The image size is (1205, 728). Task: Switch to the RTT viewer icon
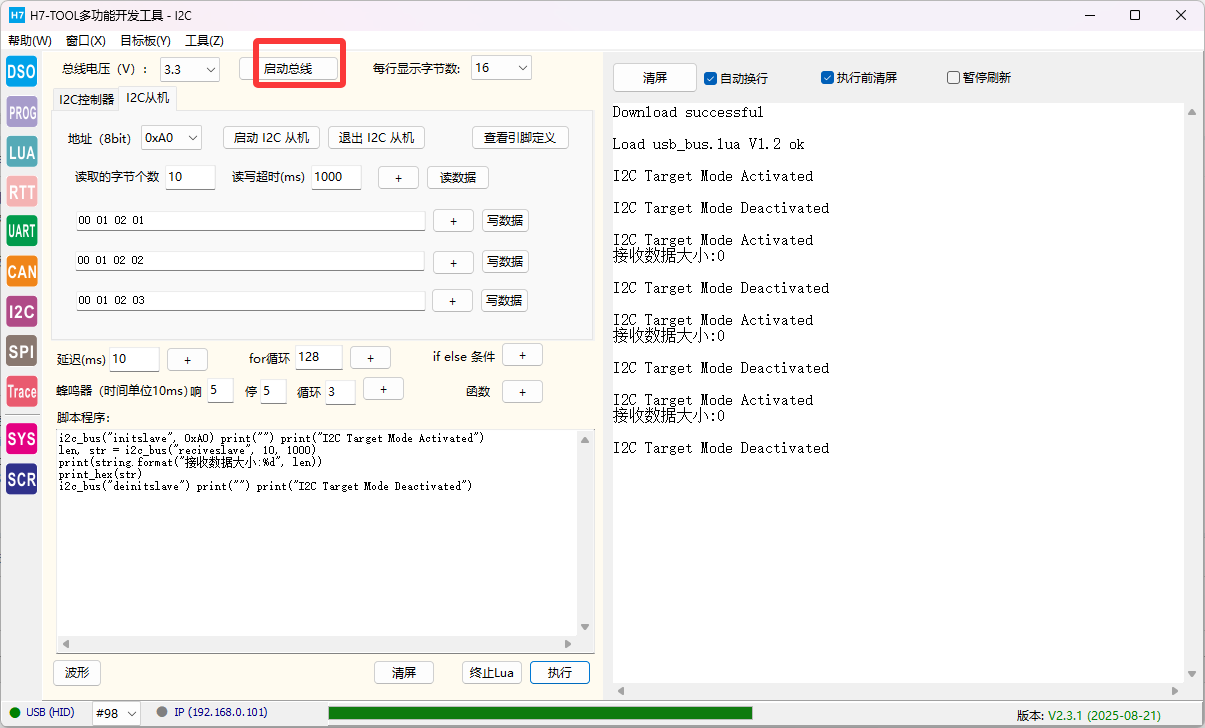(21, 191)
